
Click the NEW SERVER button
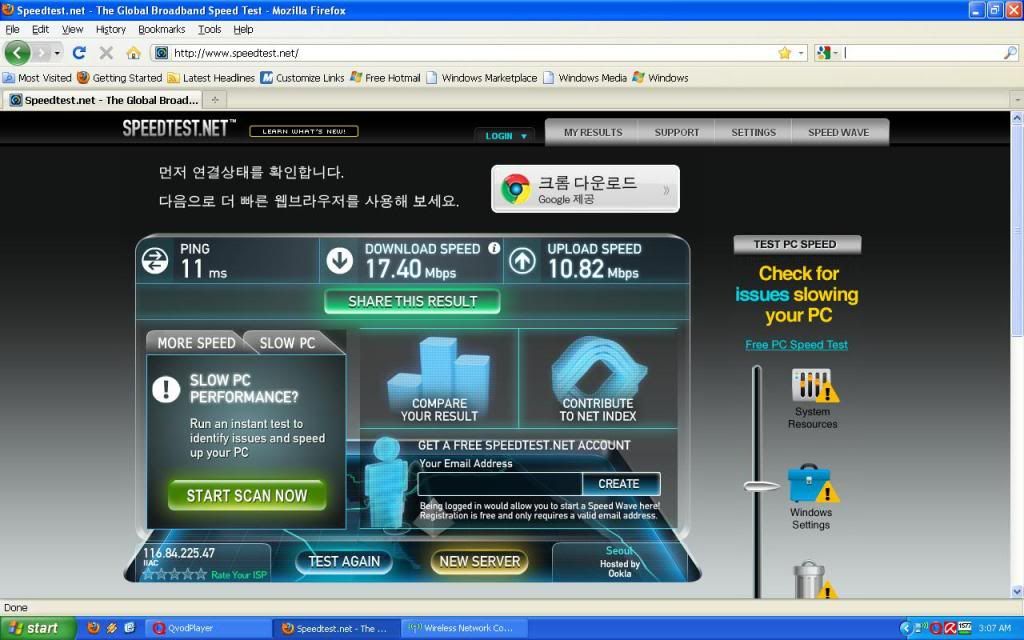(x=479, y=562)
